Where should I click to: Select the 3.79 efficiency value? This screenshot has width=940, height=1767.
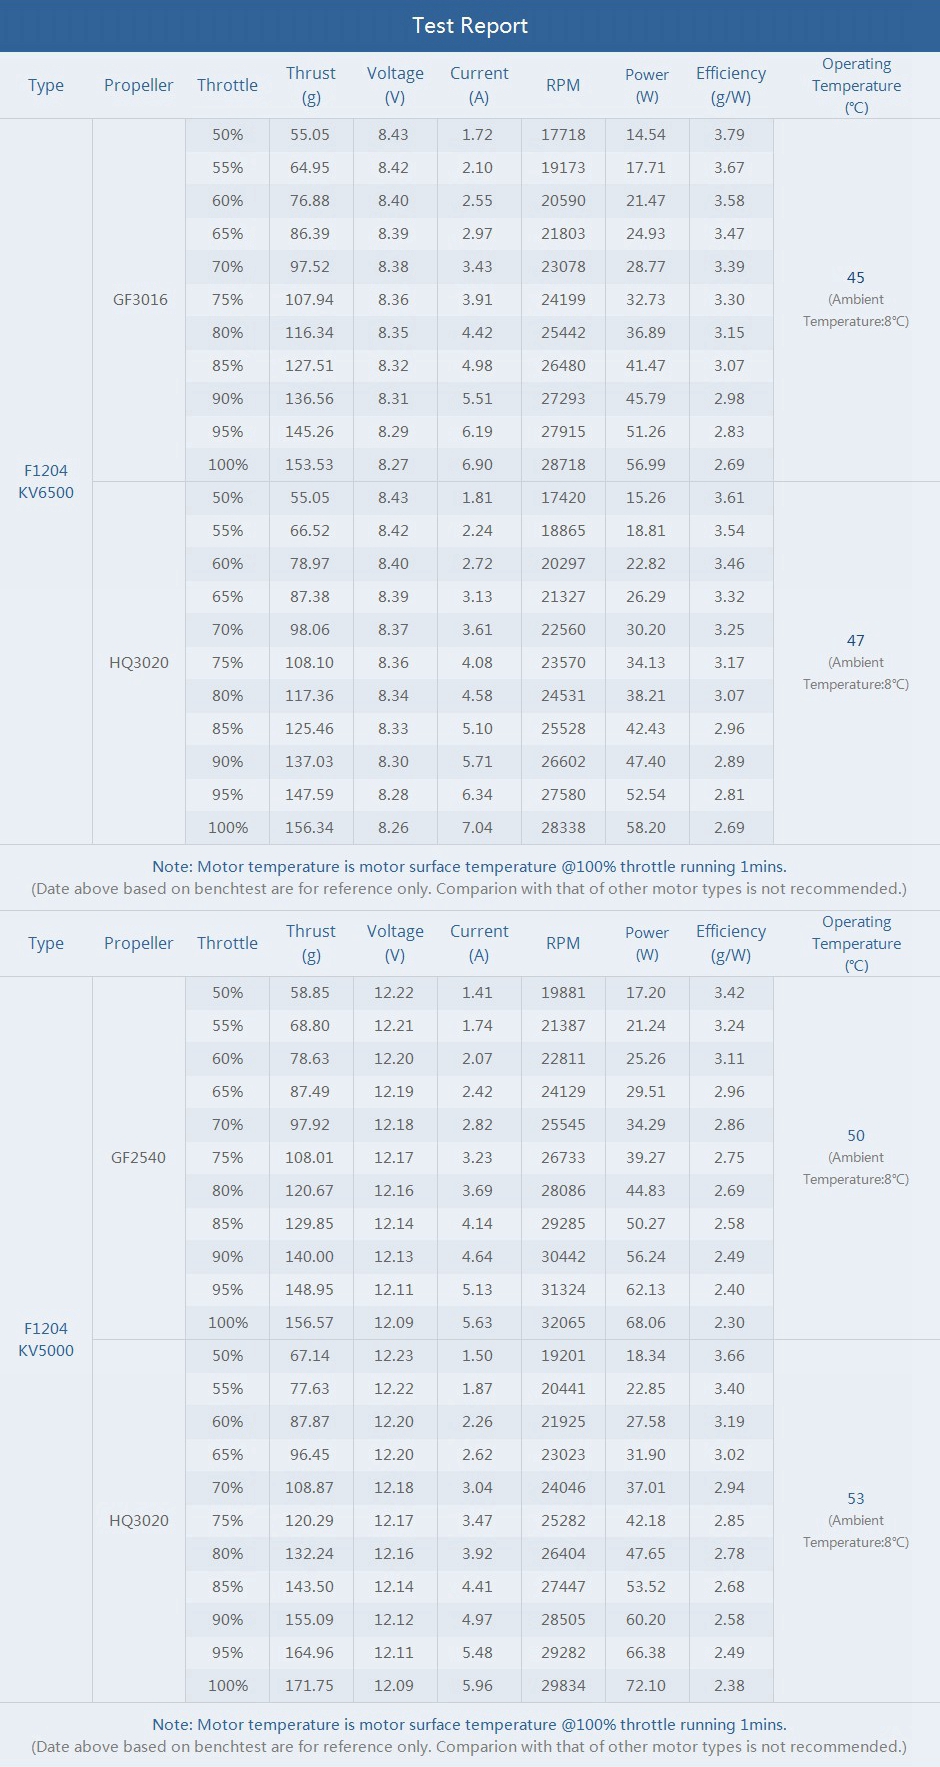click(x=730, y=134)
